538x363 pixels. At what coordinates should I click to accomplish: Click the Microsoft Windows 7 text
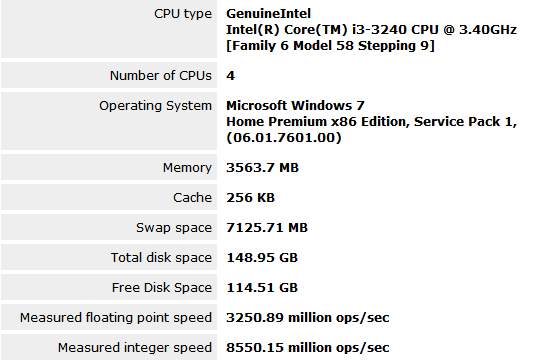pos(295,105)
